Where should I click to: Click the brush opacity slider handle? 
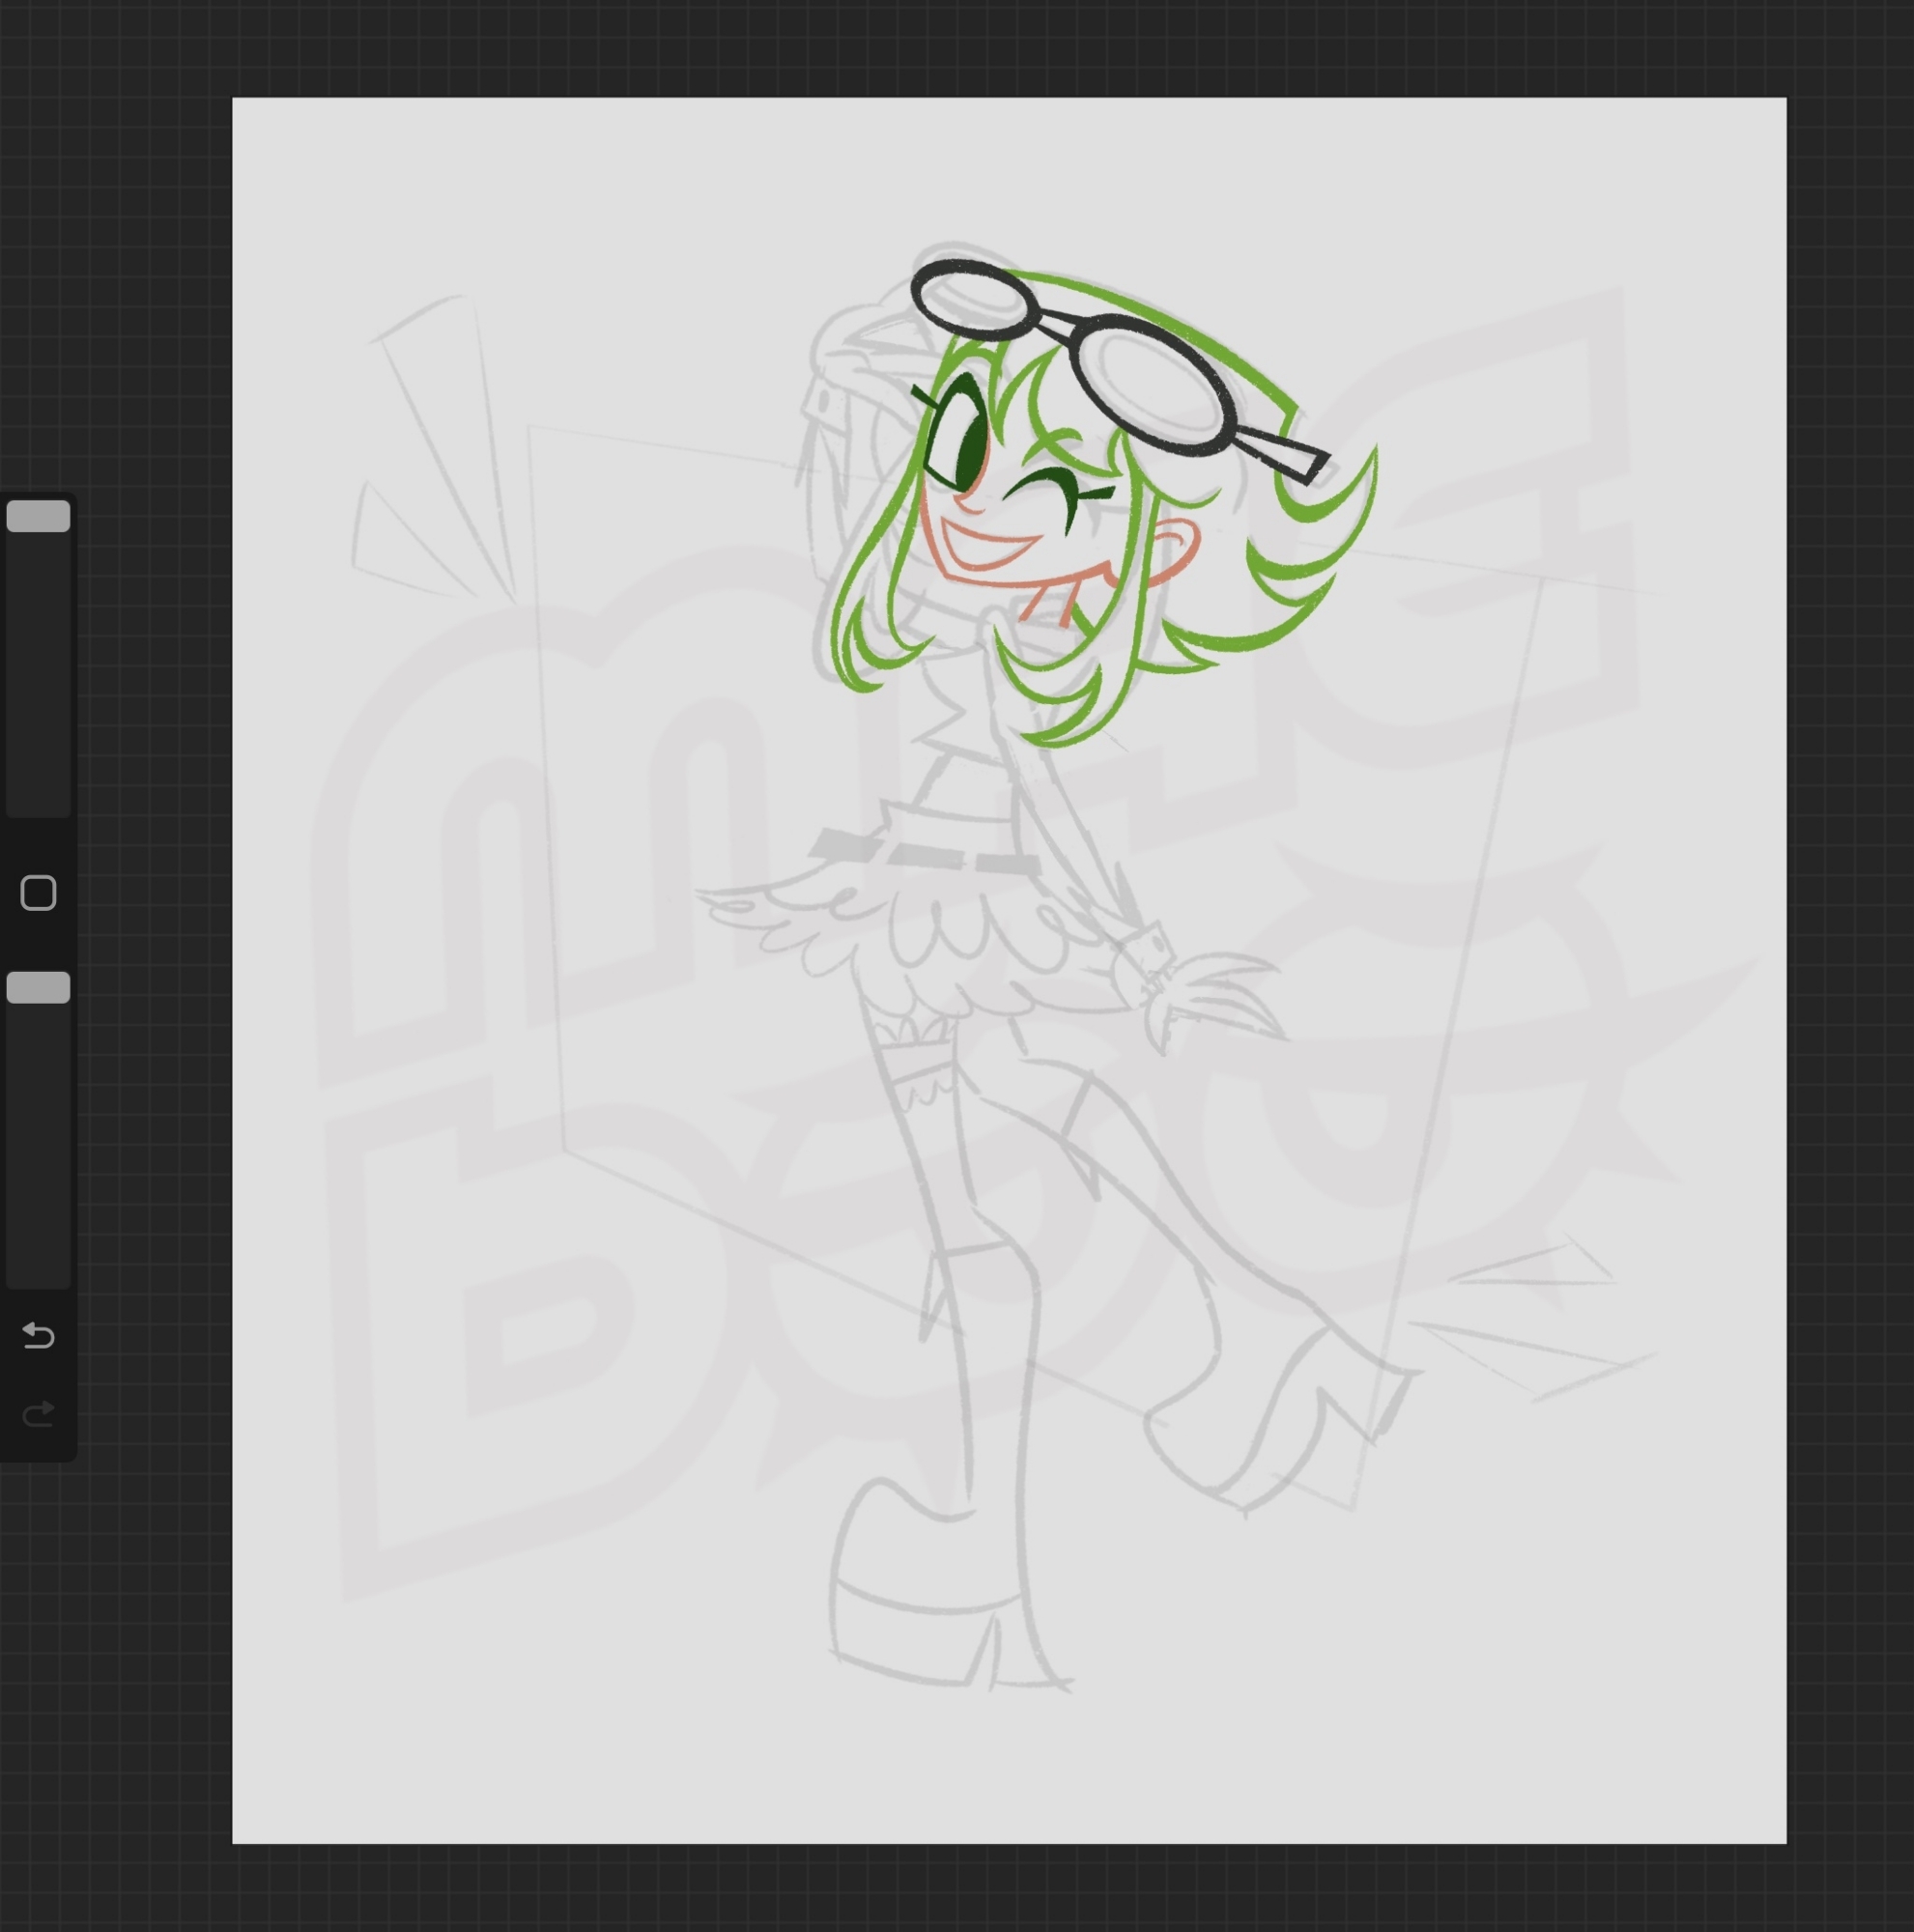[x=38, y=987]
